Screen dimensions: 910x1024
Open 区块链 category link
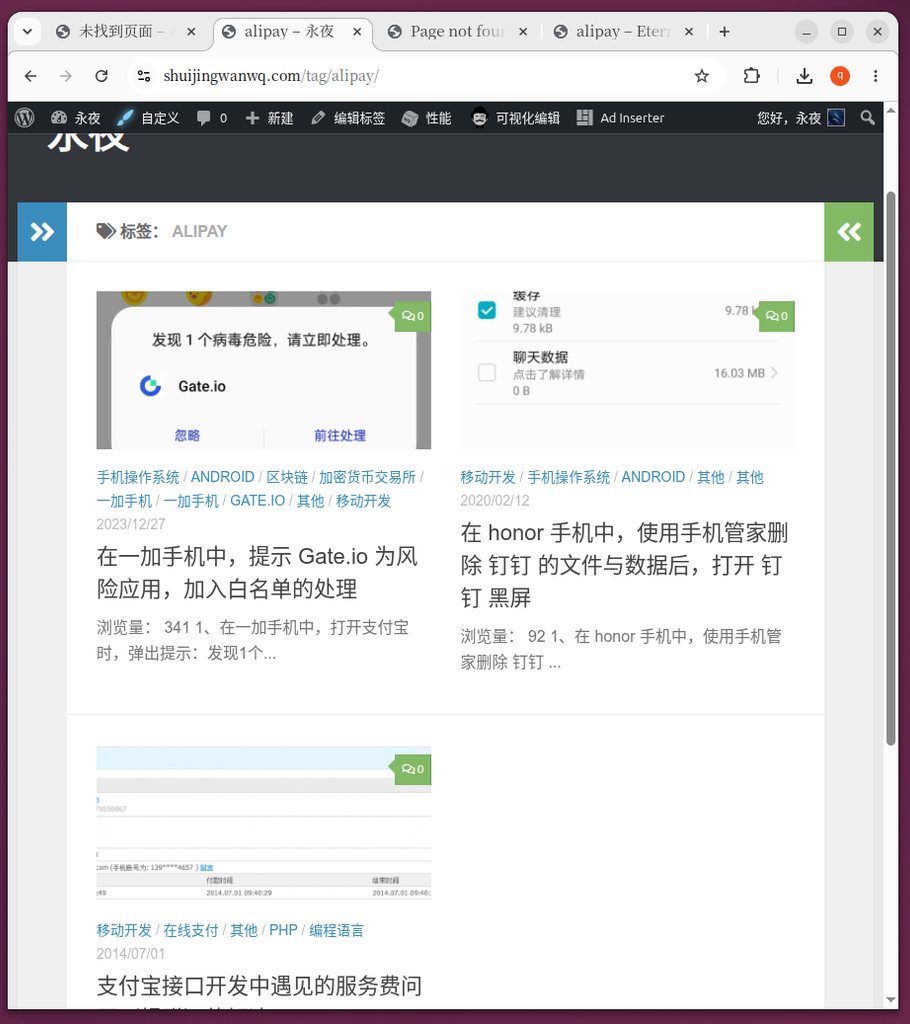pos(287,477)
